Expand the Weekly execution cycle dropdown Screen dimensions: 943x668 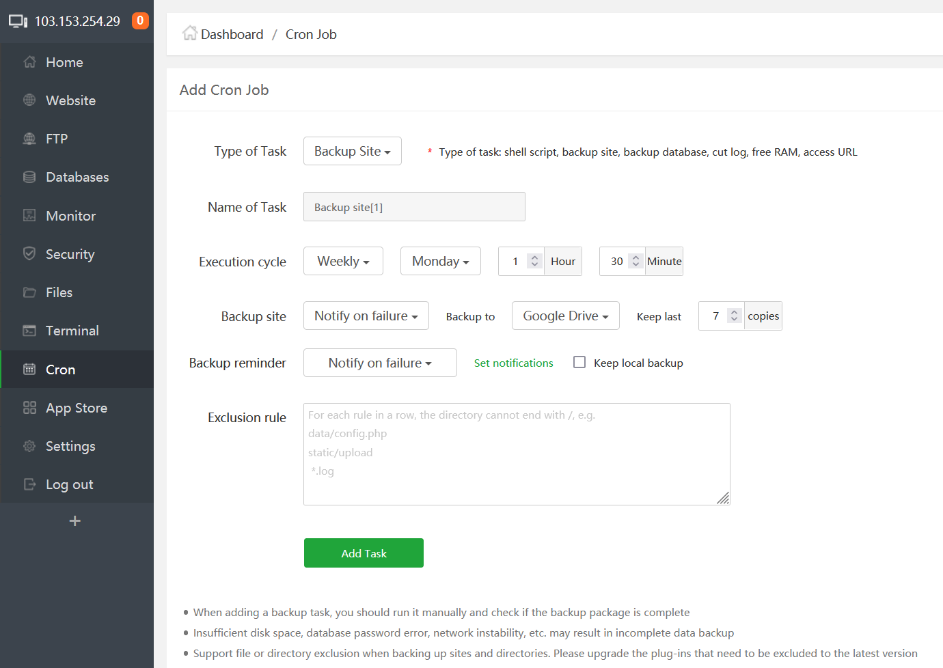[x=343, y=261]
